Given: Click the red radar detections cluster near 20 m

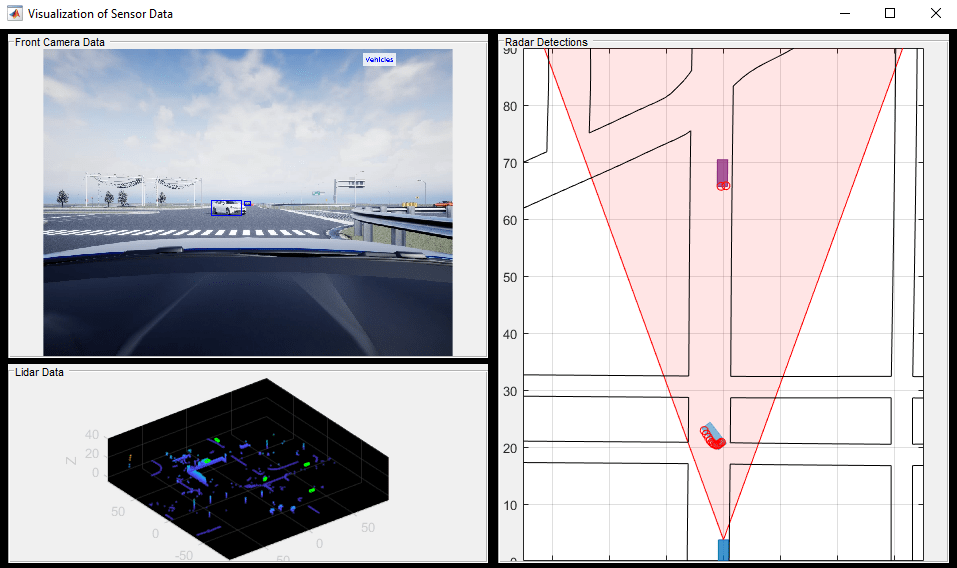Looking at the screenshot, I should coord(713,438).
